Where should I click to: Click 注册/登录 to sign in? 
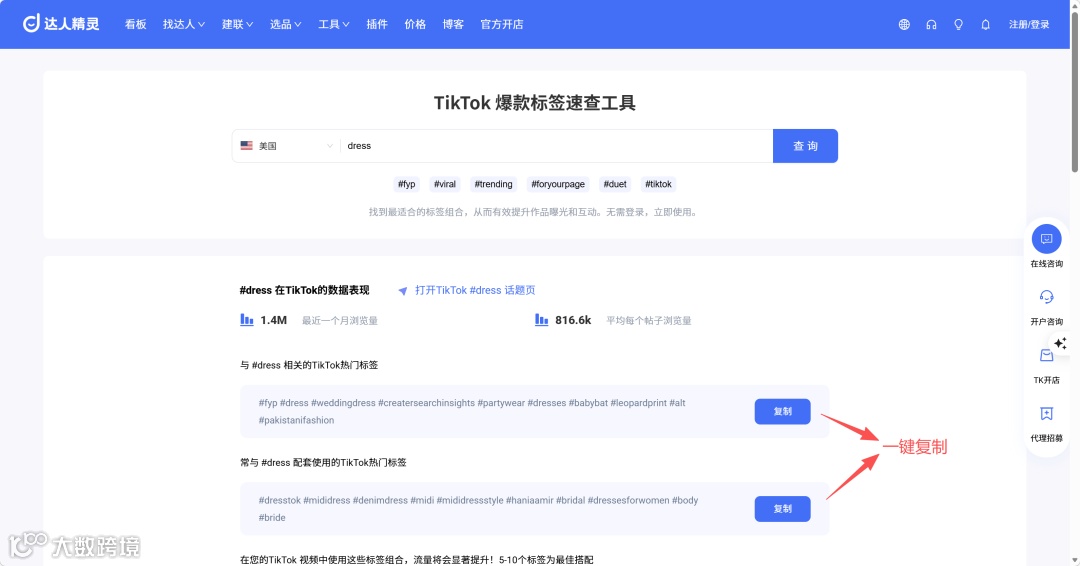pyautogui.click(x=1029, y=25)
